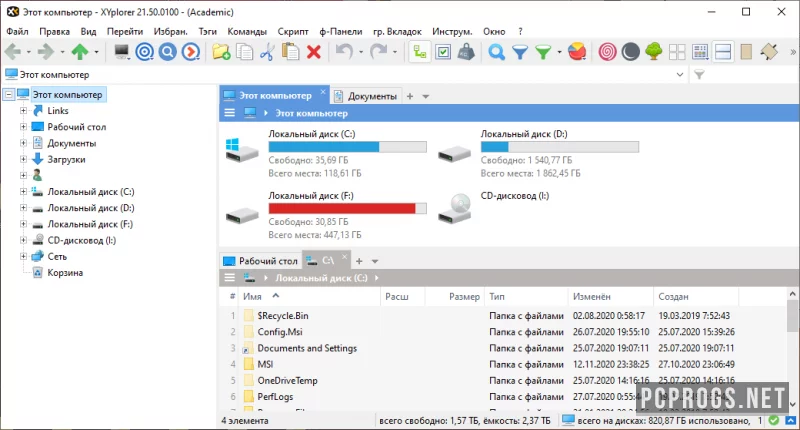
Task: Open the Файл menu
Action: point(17,31)
